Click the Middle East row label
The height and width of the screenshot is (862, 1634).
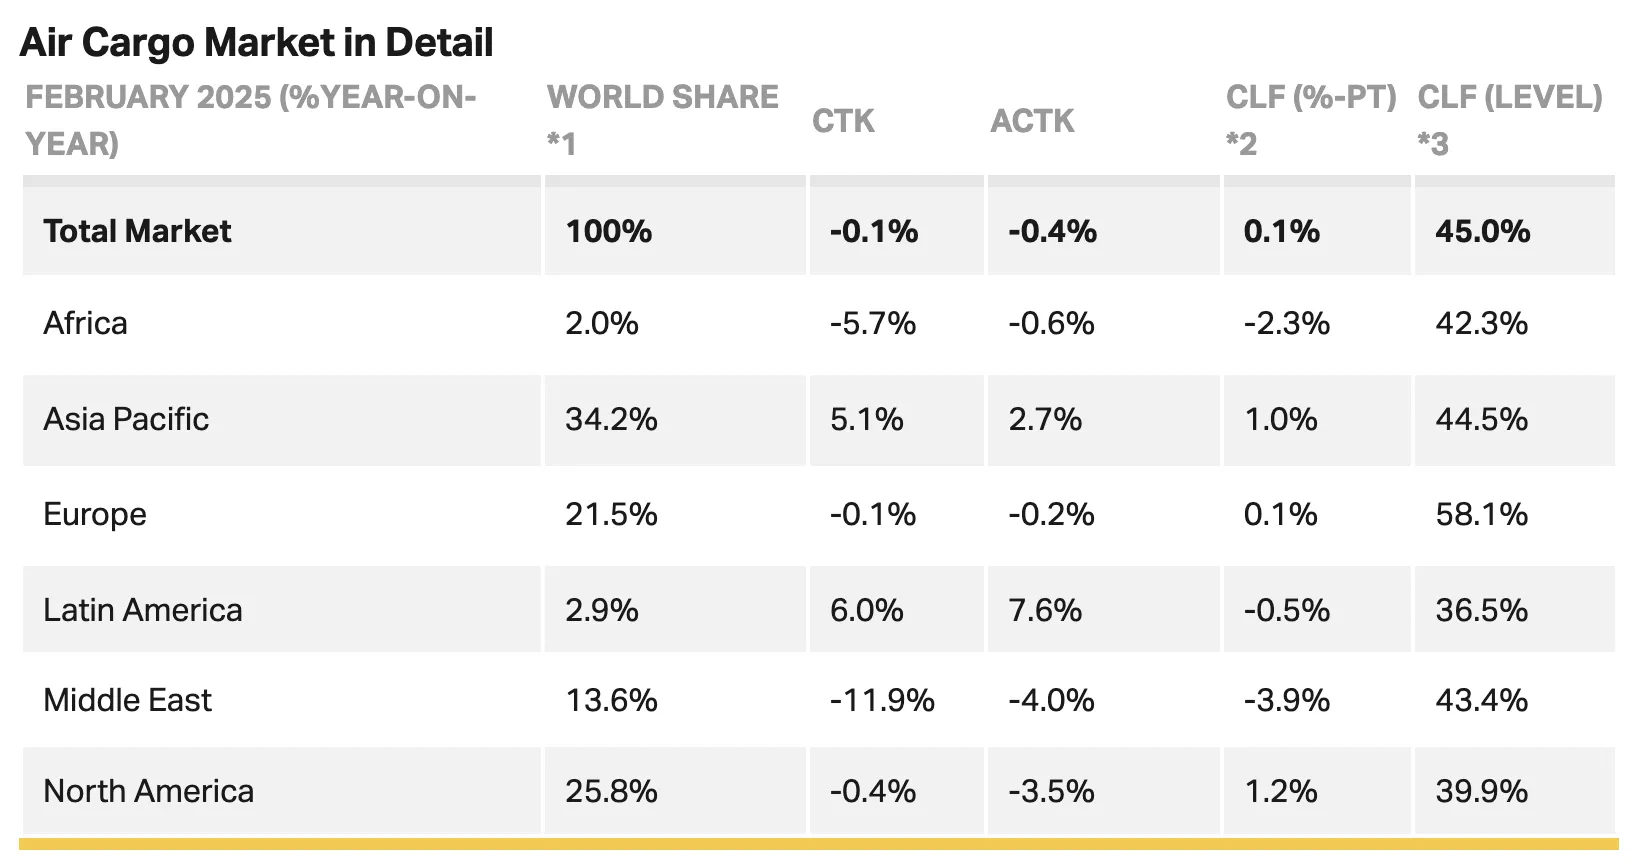coord(127,700)
